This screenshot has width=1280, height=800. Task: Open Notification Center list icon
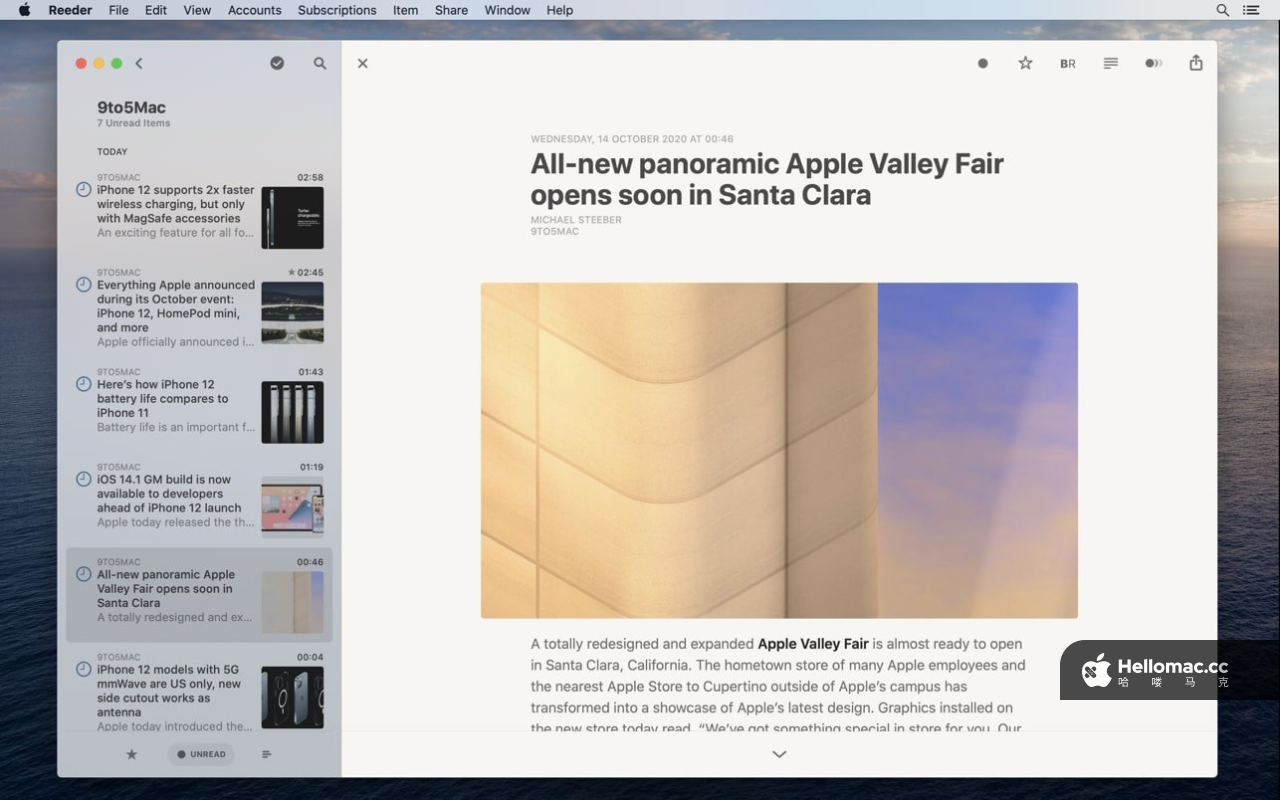[x=1251, y=10]
